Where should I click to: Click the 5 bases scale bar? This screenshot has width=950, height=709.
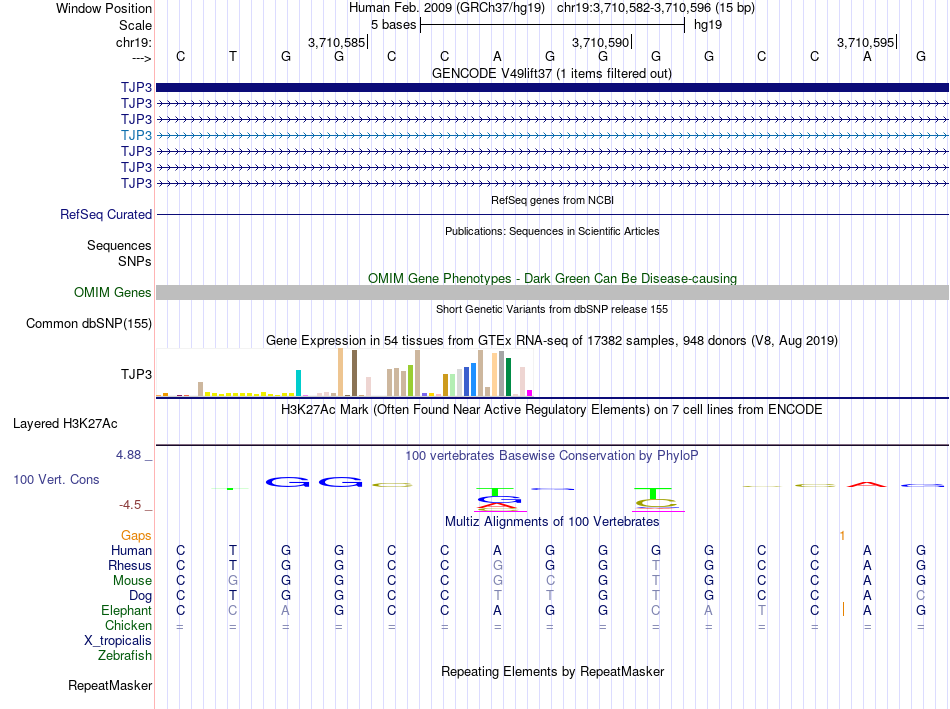tap(552, 25)
